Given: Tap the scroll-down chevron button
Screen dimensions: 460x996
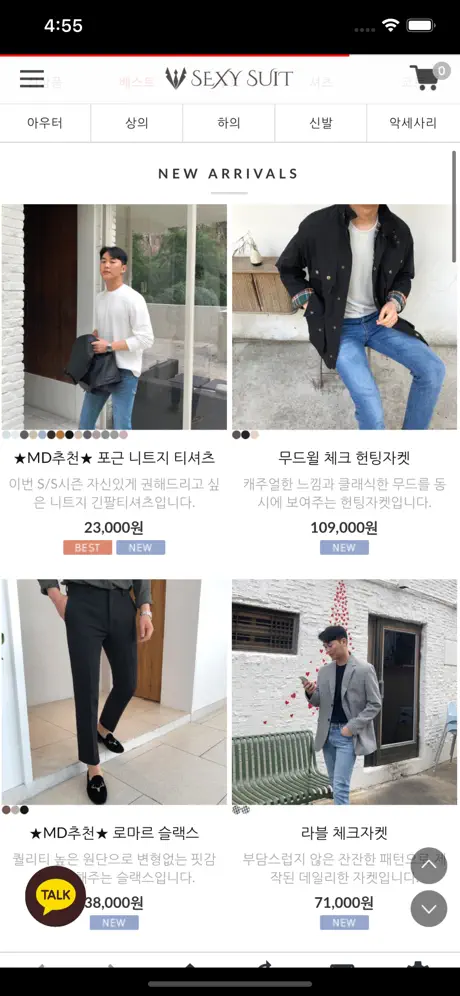Looking at the screenshot, I should pyautogui.click(x=429, y=908).
